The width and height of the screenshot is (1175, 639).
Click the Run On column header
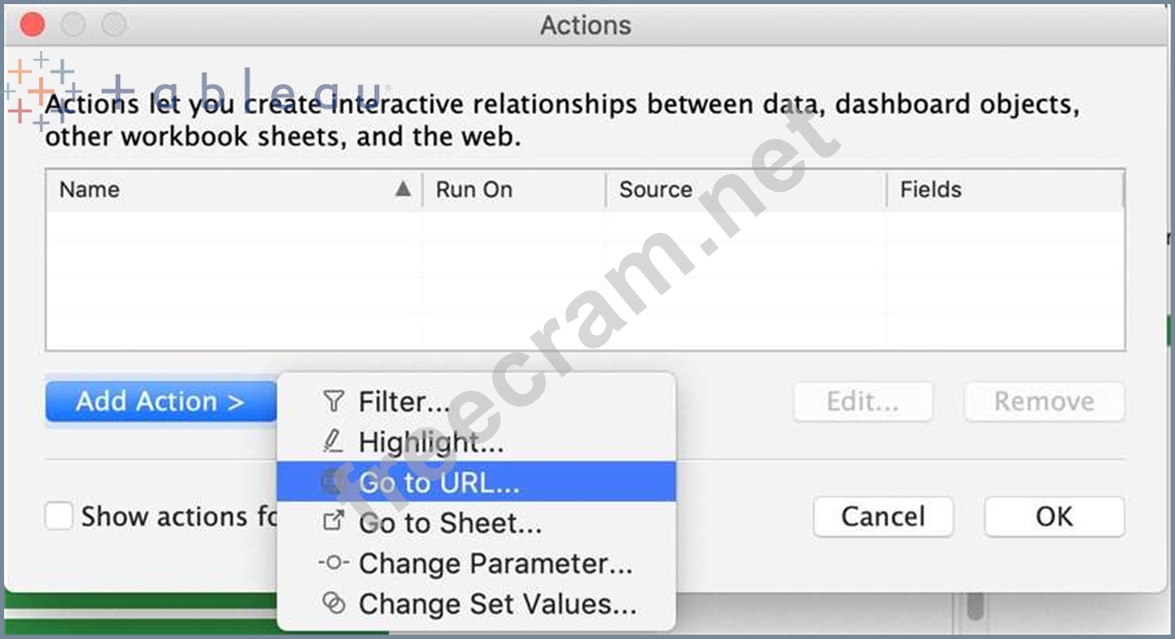coord(474,189)
